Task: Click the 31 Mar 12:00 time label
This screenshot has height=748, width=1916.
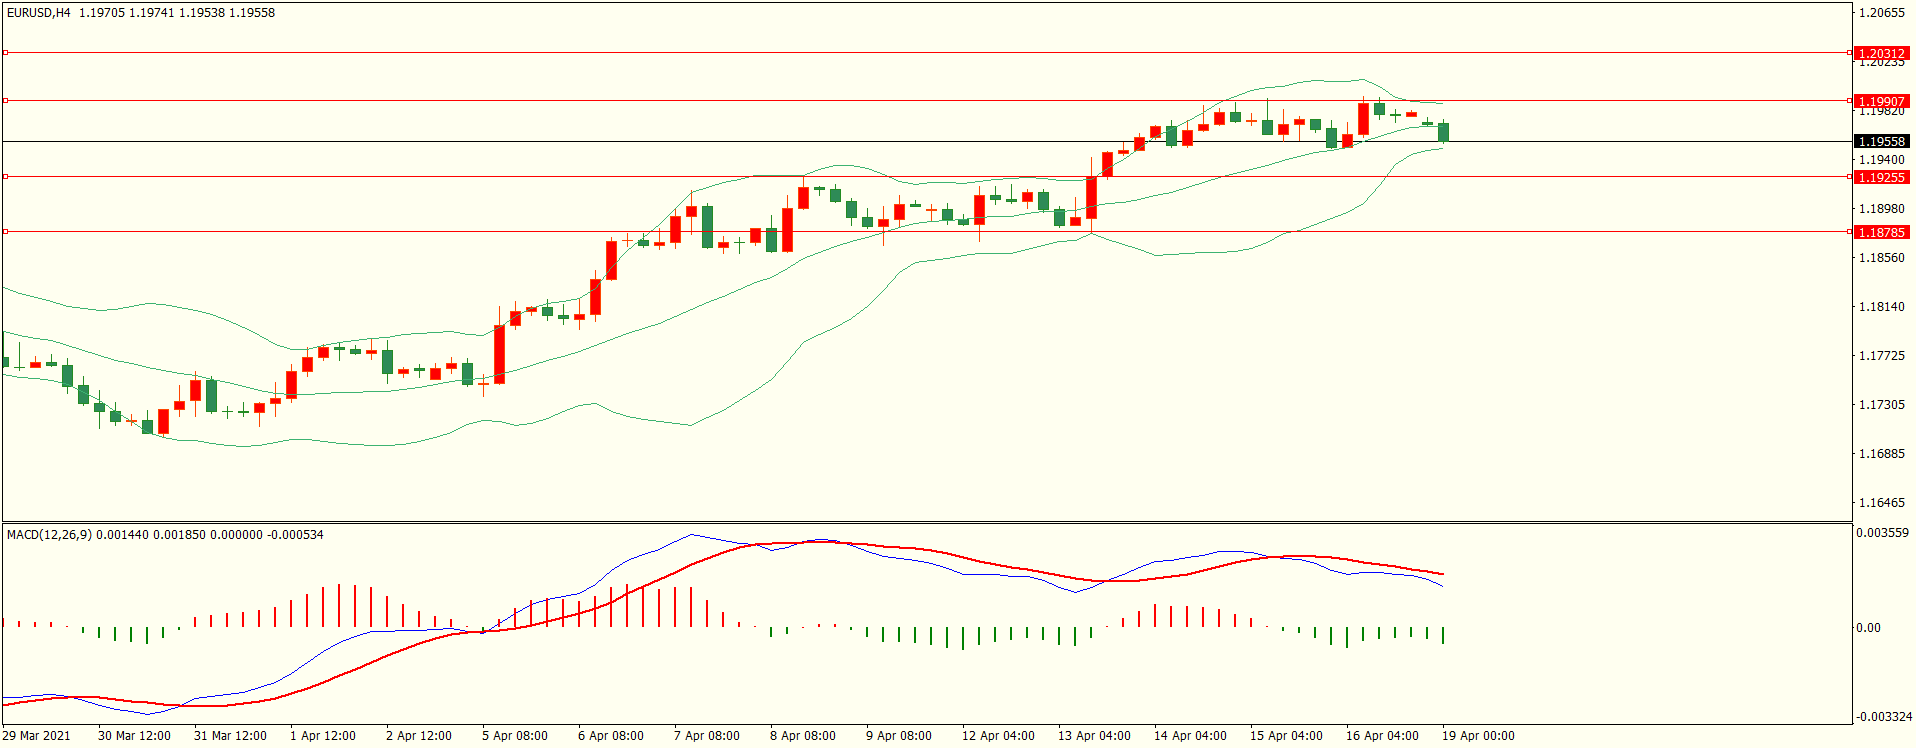Action: click(x=230, y=736)
